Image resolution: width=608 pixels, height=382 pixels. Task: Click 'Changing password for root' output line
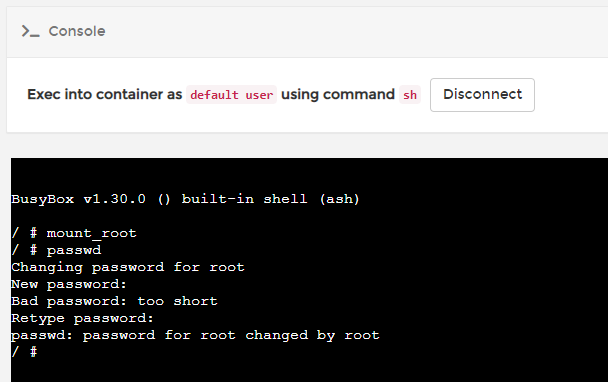coord(128,267)
